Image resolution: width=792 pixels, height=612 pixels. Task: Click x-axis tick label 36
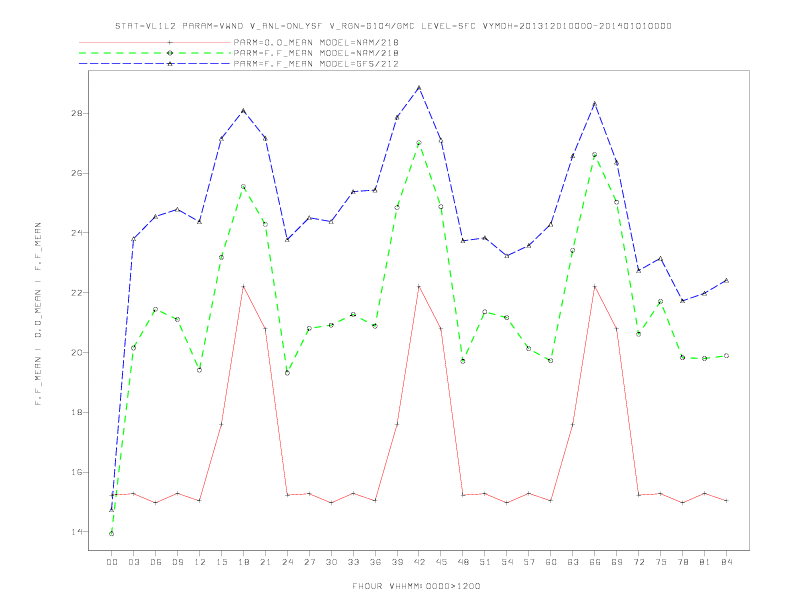tap(375, 562)
